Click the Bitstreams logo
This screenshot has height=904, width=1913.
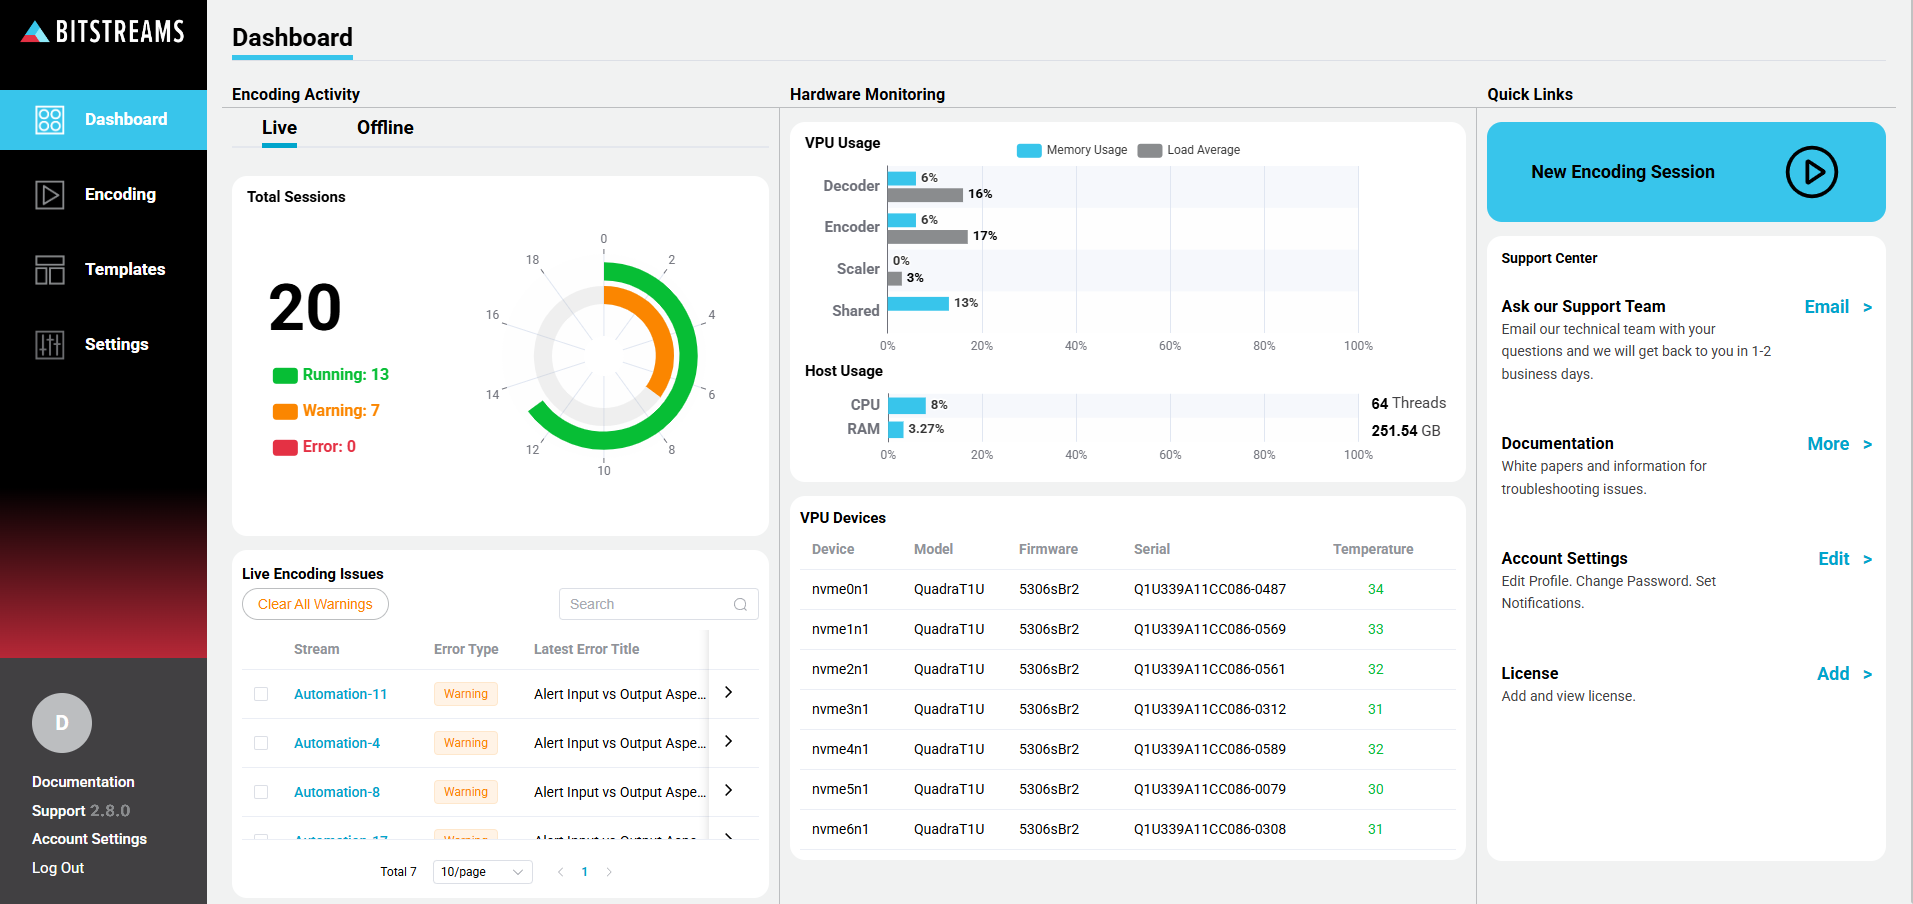(x=103, y=31)
